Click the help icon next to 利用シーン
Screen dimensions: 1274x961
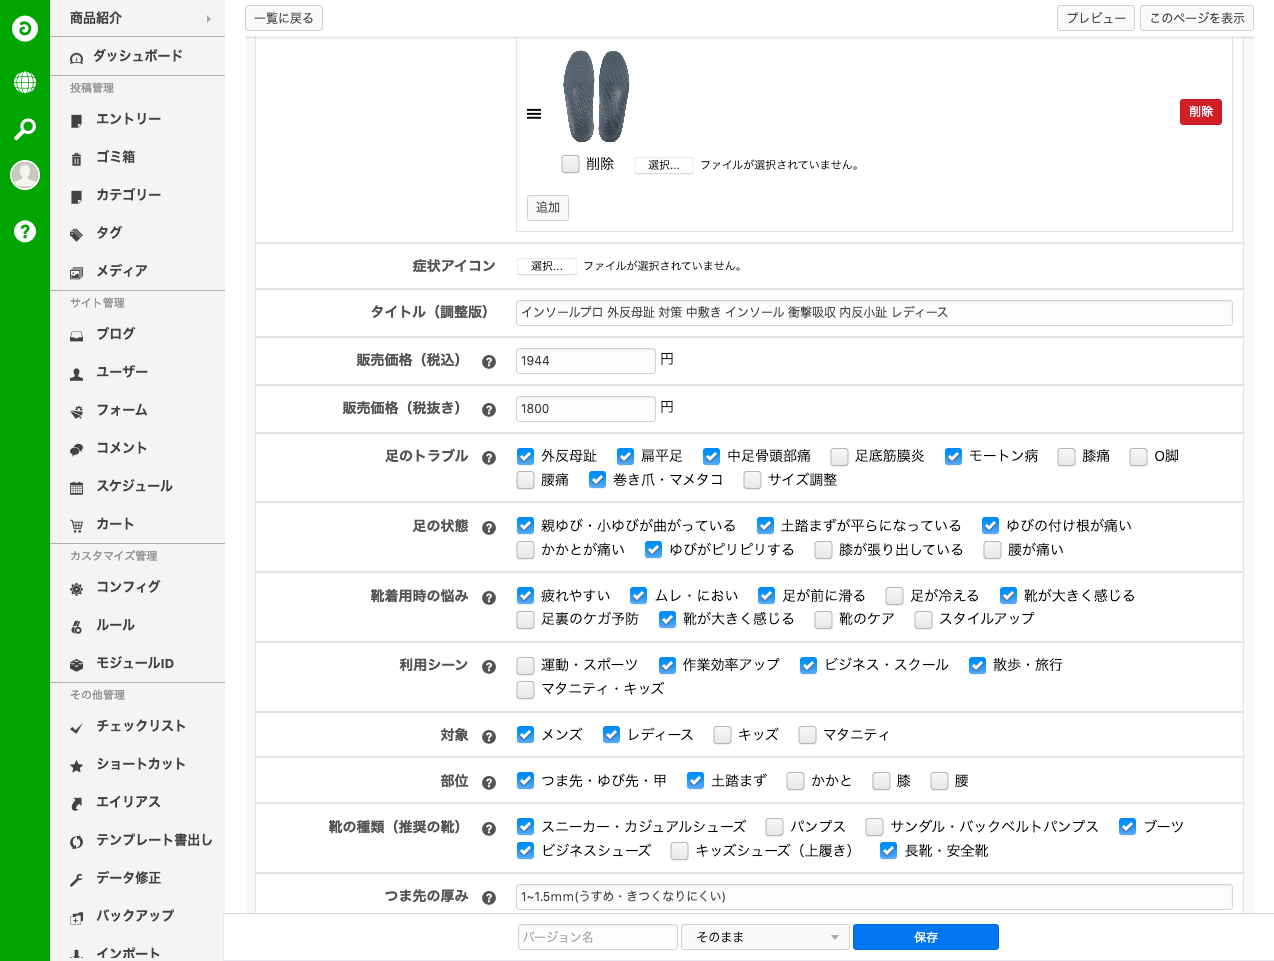coord(489,667)
